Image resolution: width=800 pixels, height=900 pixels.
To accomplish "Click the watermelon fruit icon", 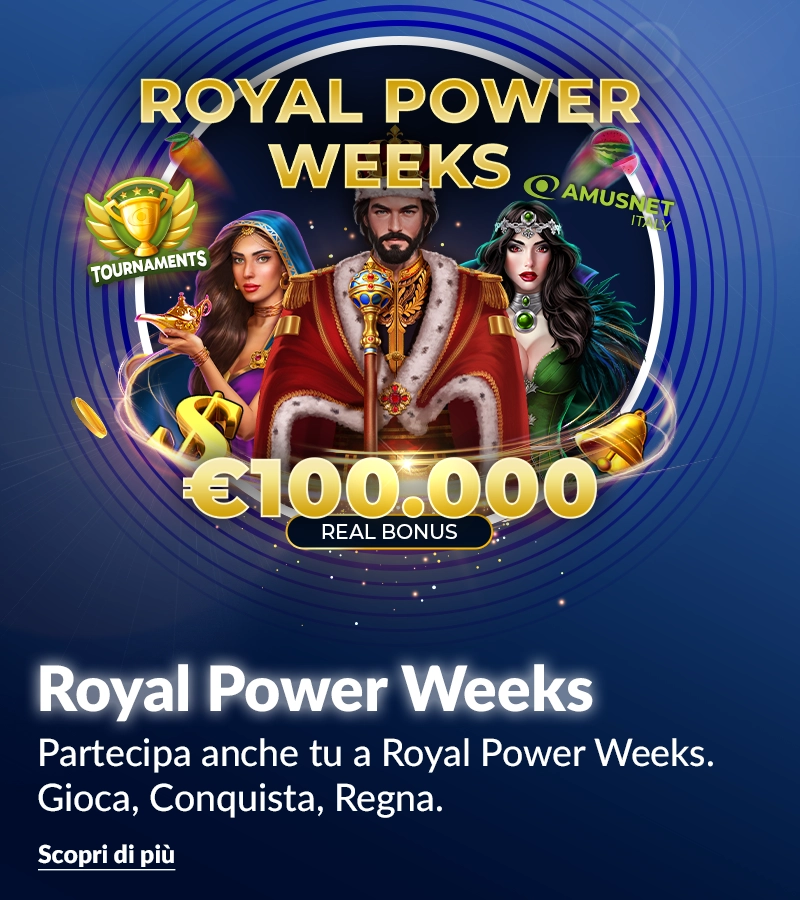I will click(x=604, y=153).
